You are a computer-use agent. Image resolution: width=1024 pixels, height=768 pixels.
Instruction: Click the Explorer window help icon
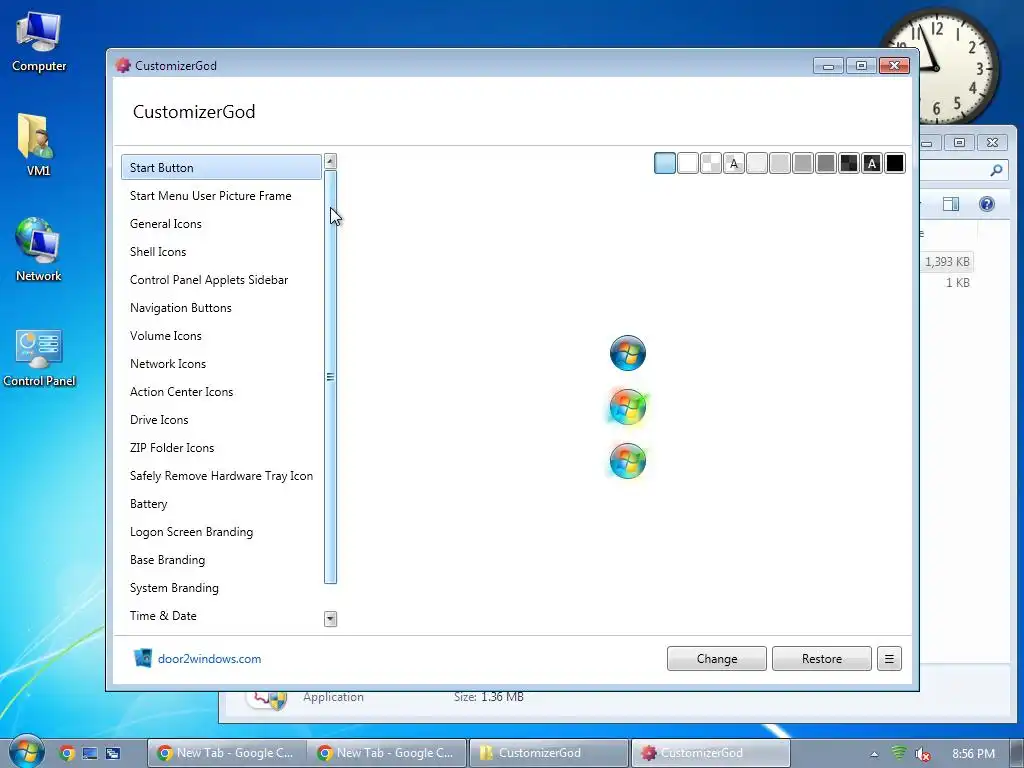987,204
